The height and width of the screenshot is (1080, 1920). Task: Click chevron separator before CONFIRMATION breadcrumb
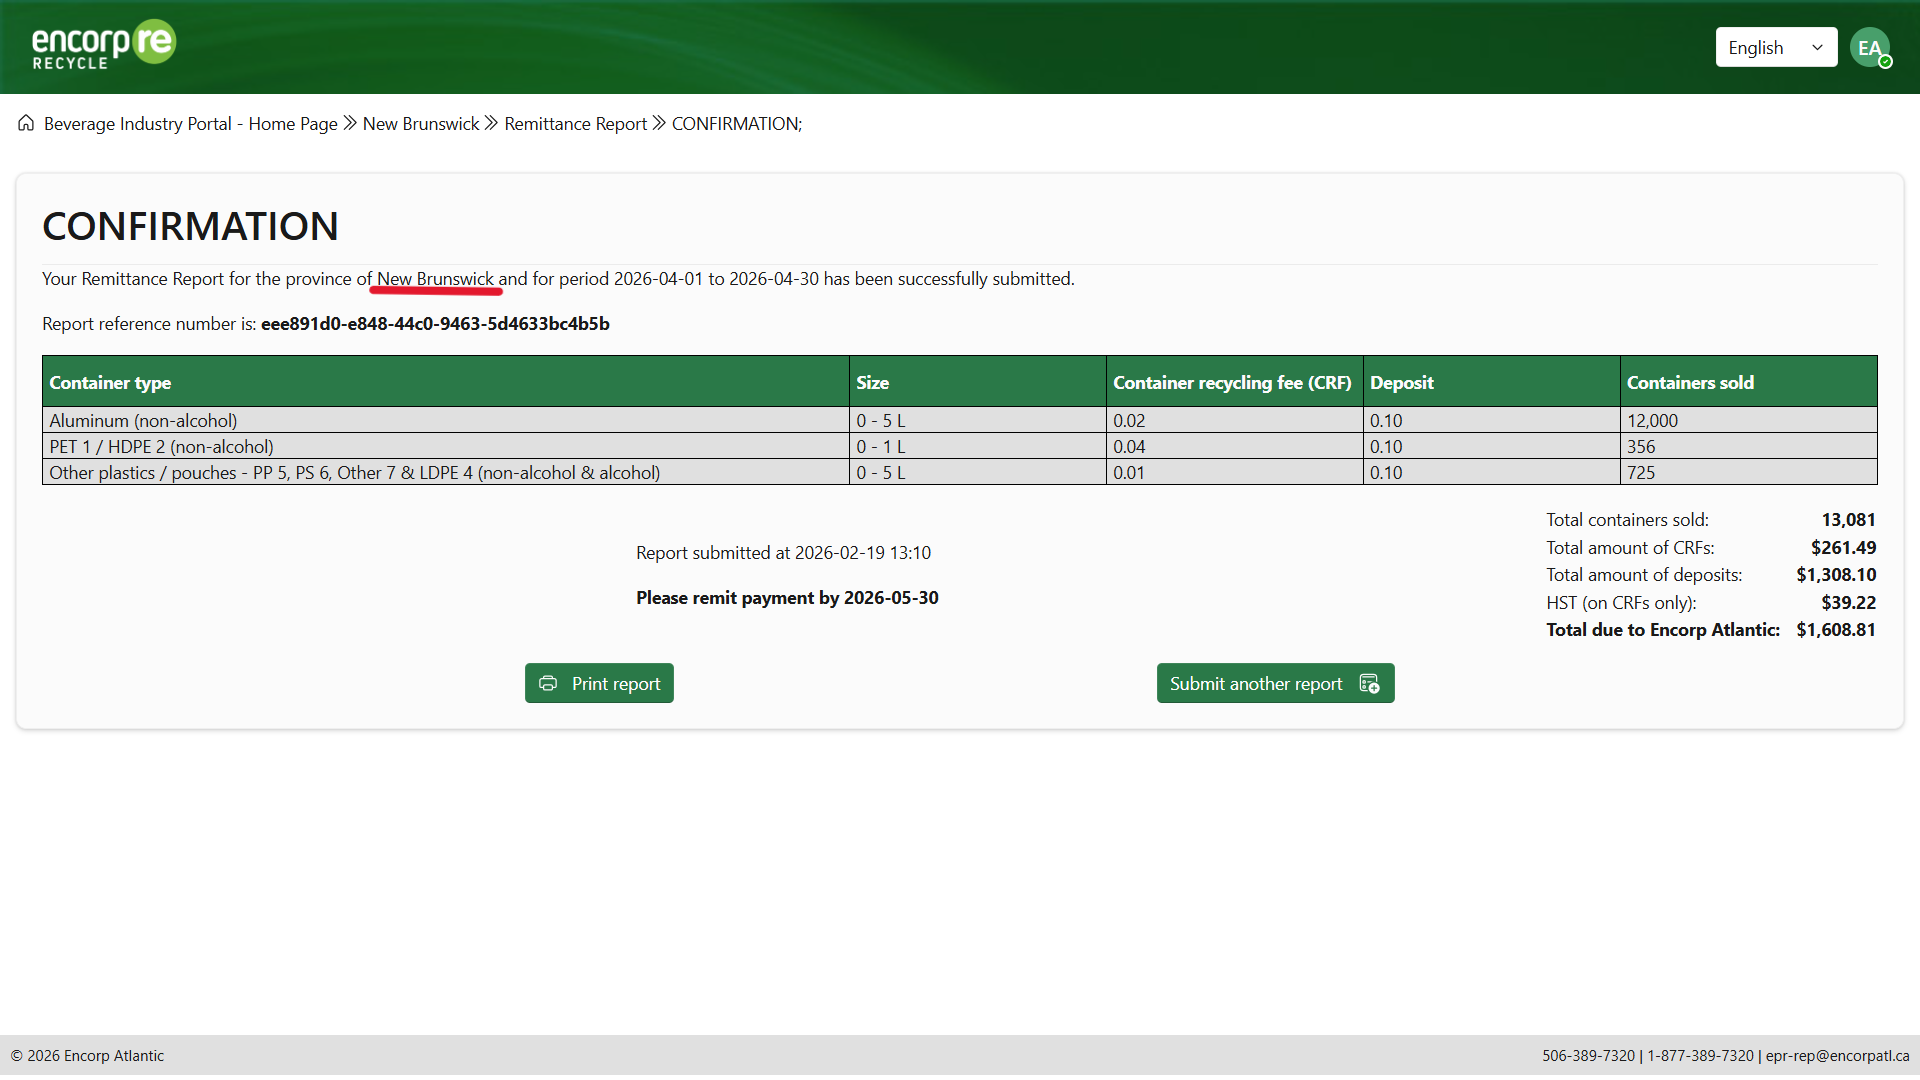[x=659, y=123]
